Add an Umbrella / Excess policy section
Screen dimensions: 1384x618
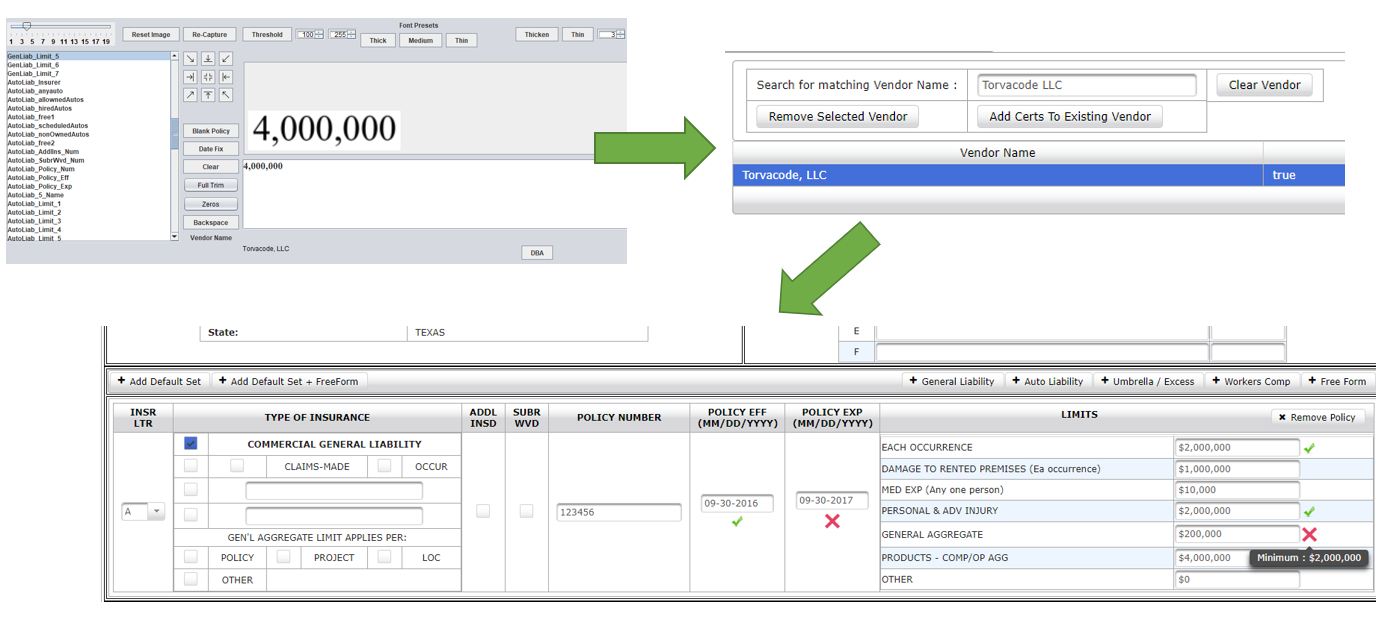pos(1146,381)
